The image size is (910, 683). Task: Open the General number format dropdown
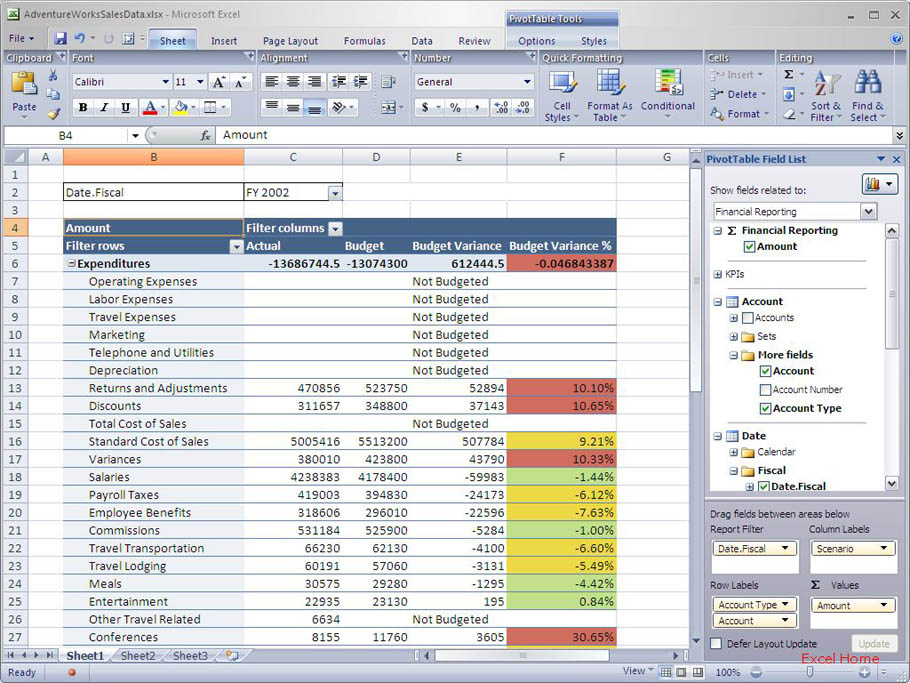point(527,82)
